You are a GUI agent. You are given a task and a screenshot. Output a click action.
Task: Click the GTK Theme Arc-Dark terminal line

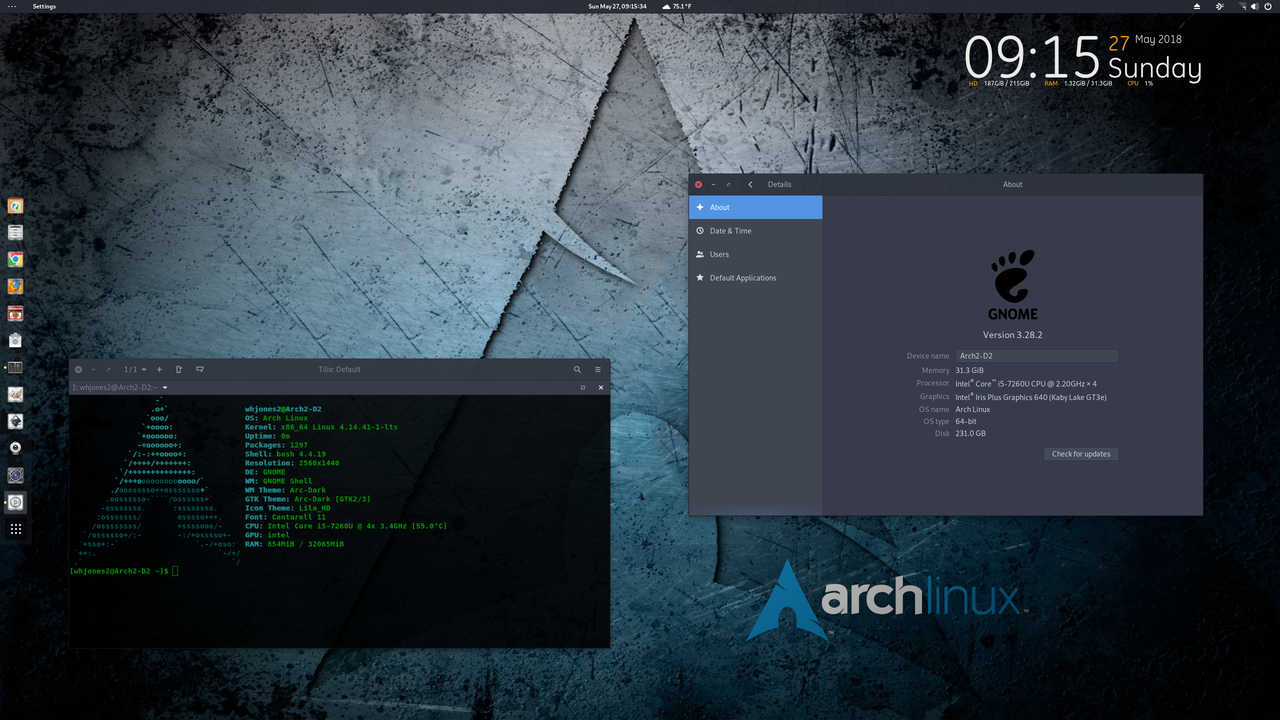[308, 499]
